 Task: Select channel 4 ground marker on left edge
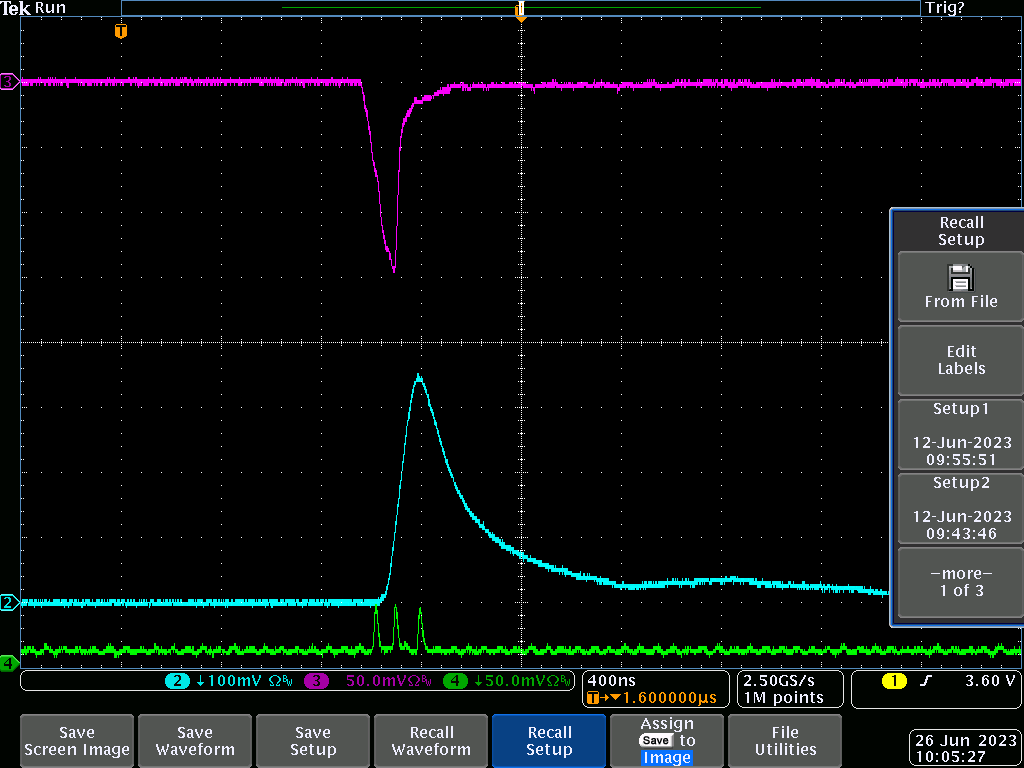(x=9, y=663)
